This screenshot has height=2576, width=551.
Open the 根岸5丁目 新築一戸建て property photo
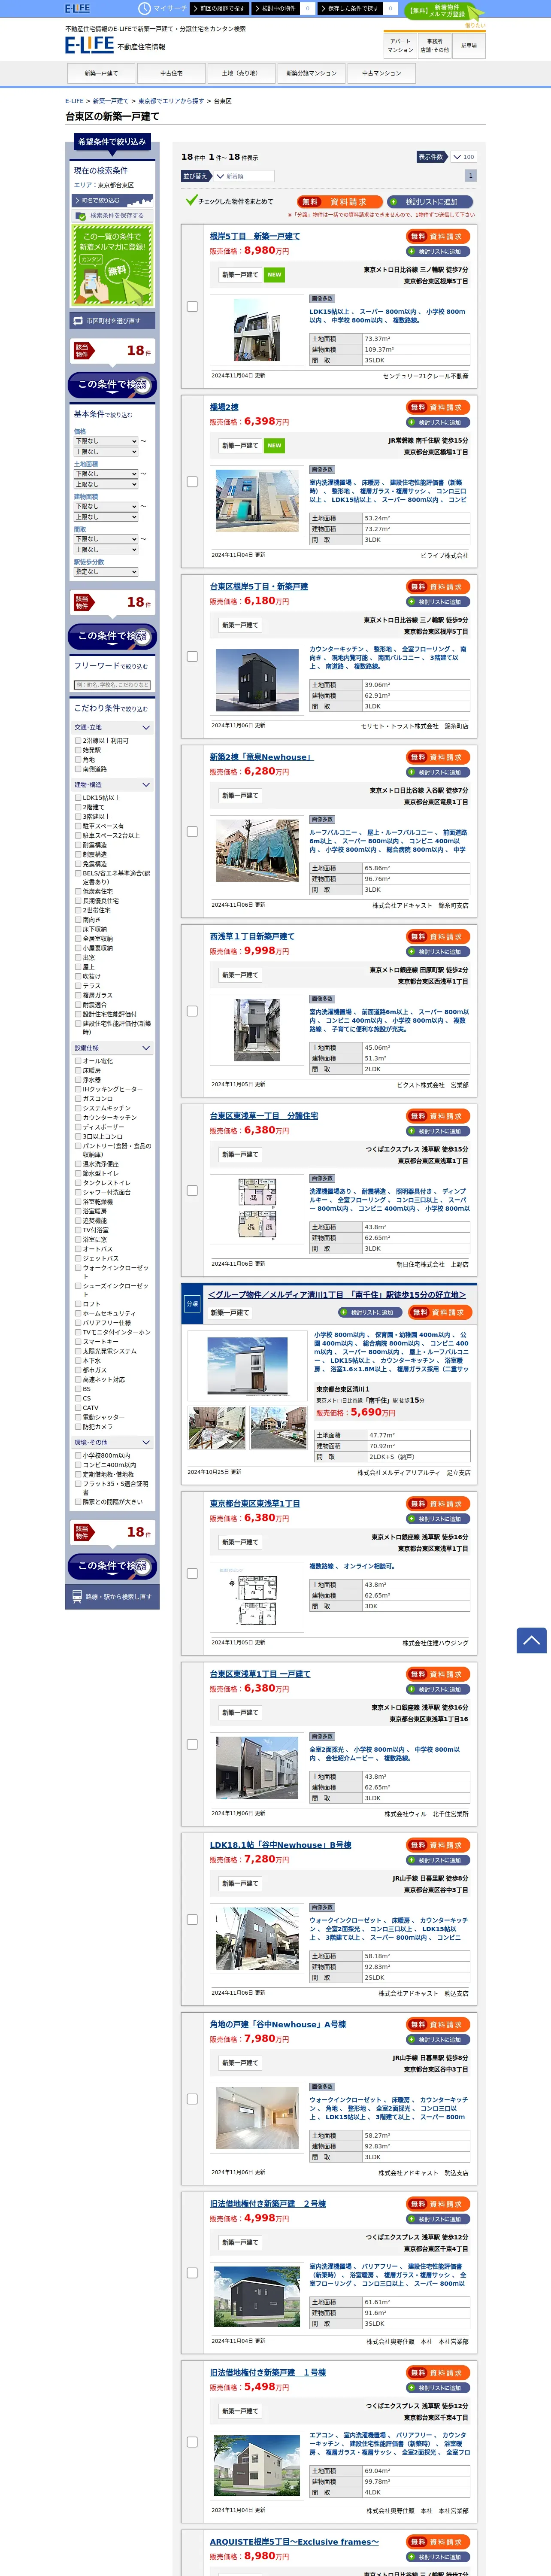[257, 331]
